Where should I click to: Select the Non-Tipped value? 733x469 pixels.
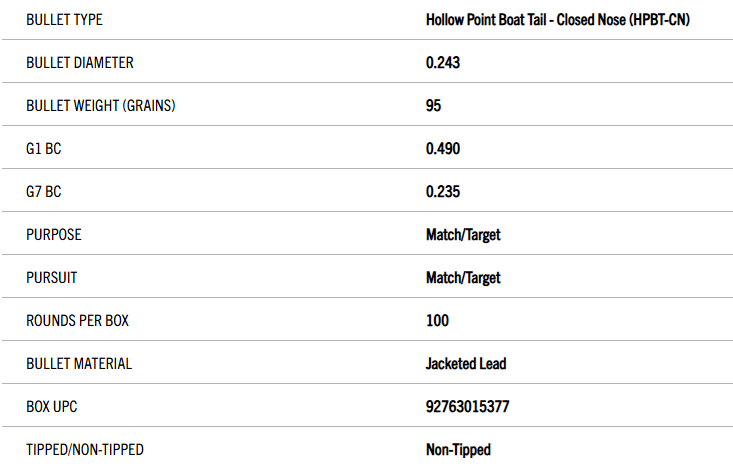(458, 449)
